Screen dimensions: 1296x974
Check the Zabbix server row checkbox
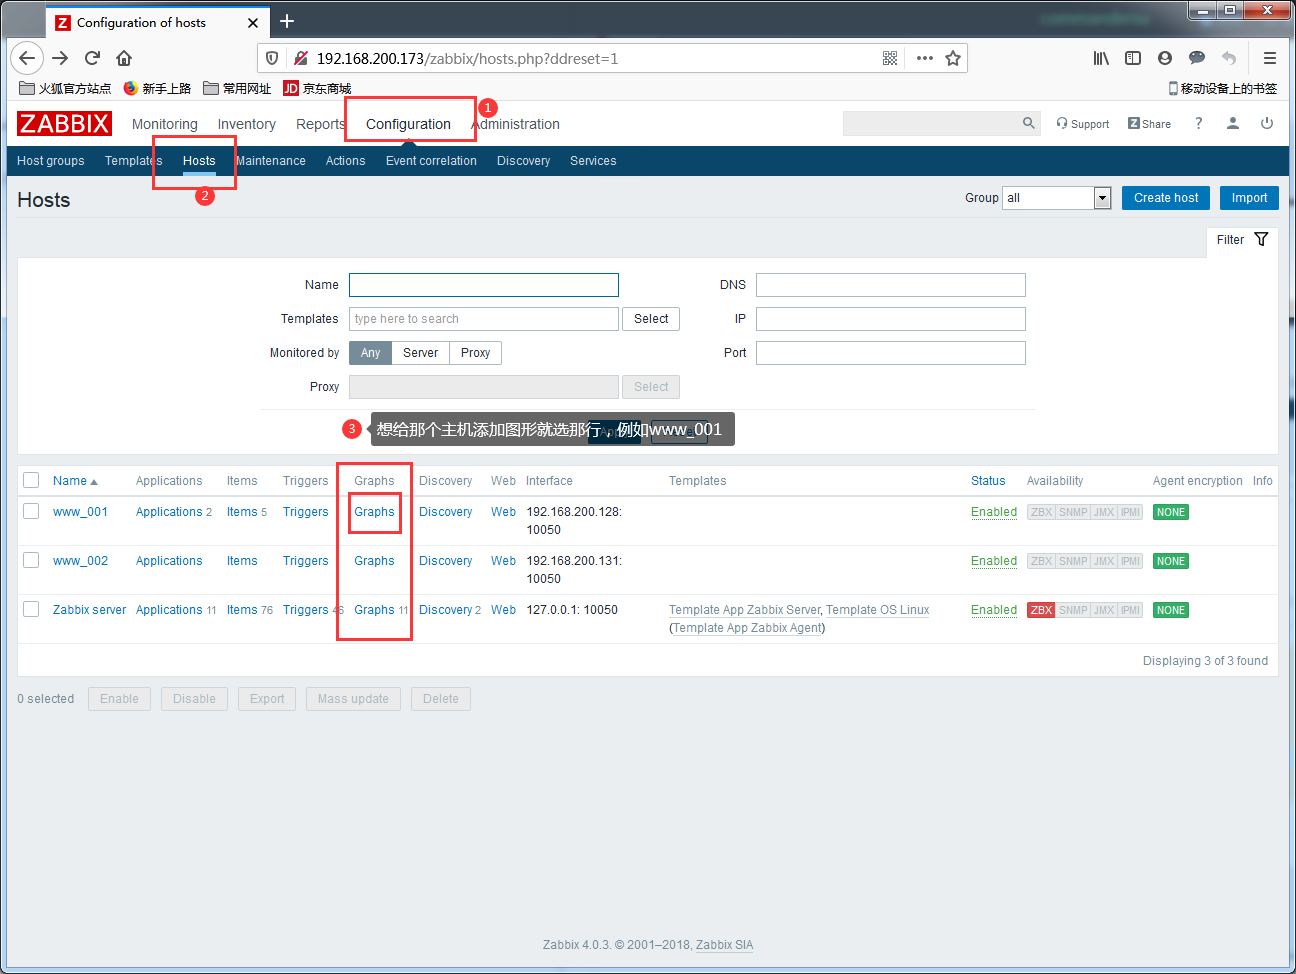[31, 609]
